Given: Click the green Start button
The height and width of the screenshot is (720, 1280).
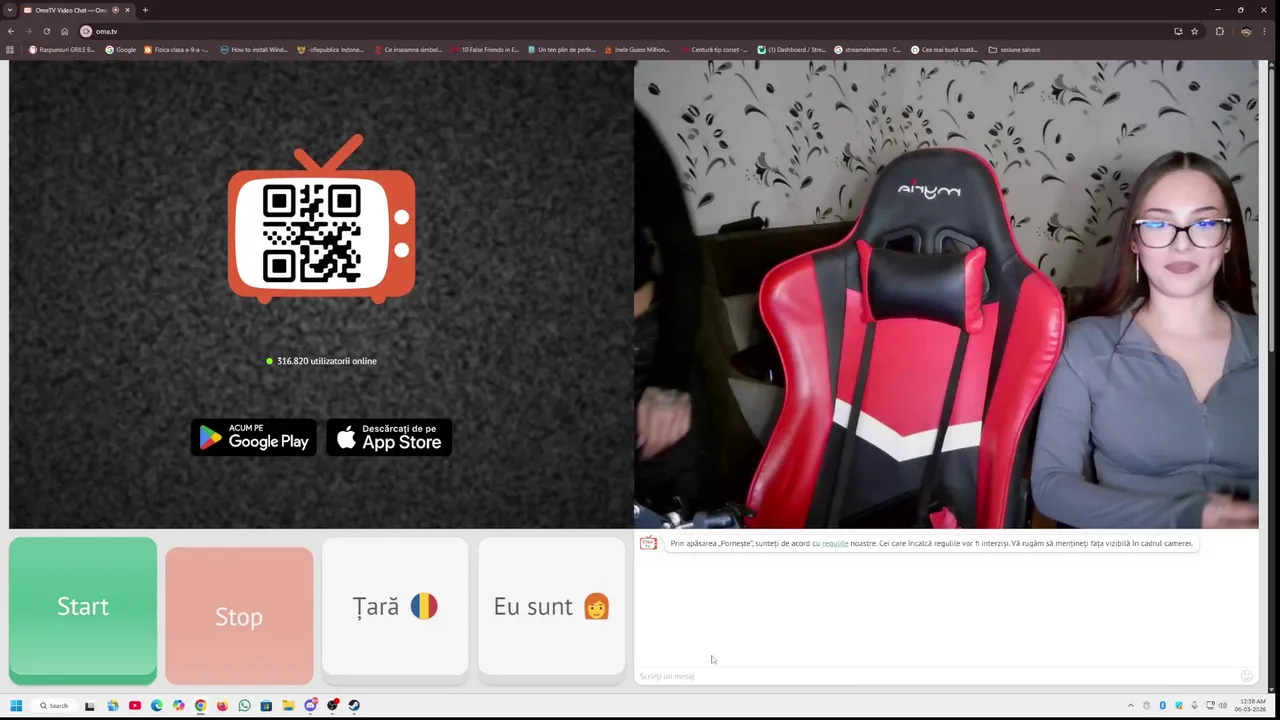Looking at the screenshot, I should point(83,607).
